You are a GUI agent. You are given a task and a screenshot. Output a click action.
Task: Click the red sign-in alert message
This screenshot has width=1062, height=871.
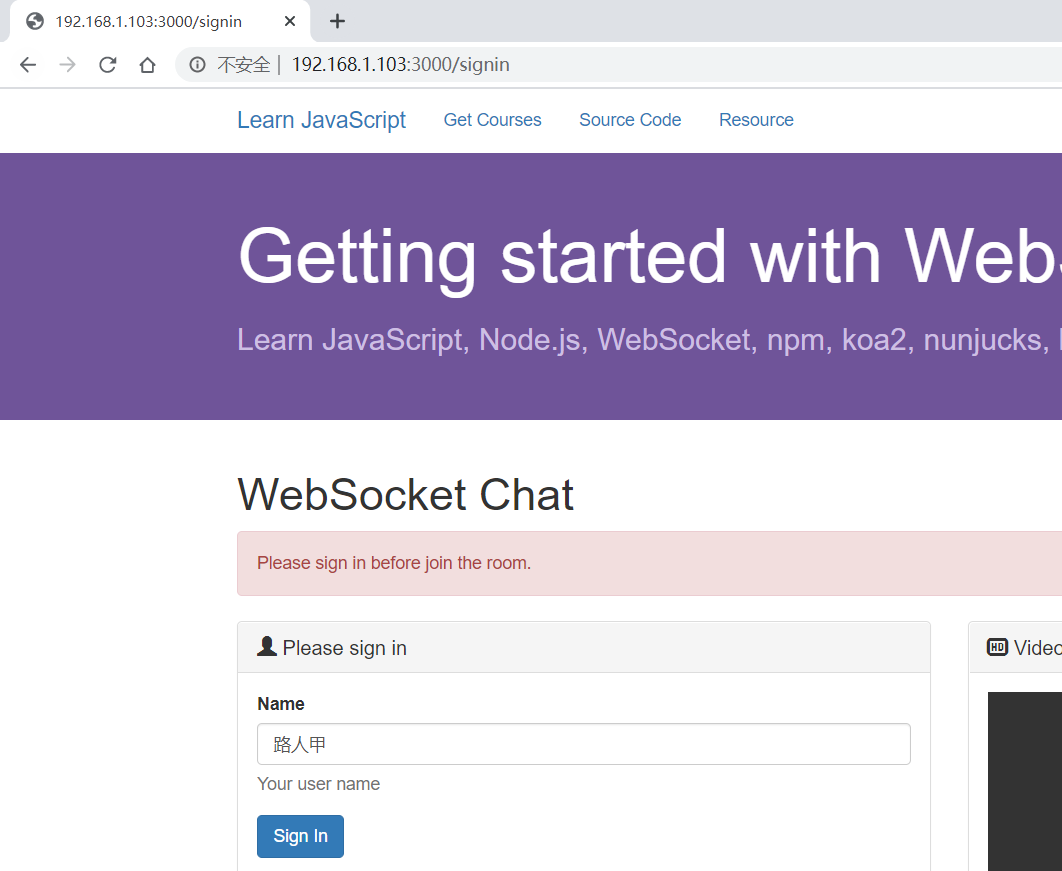click(650, 564)
